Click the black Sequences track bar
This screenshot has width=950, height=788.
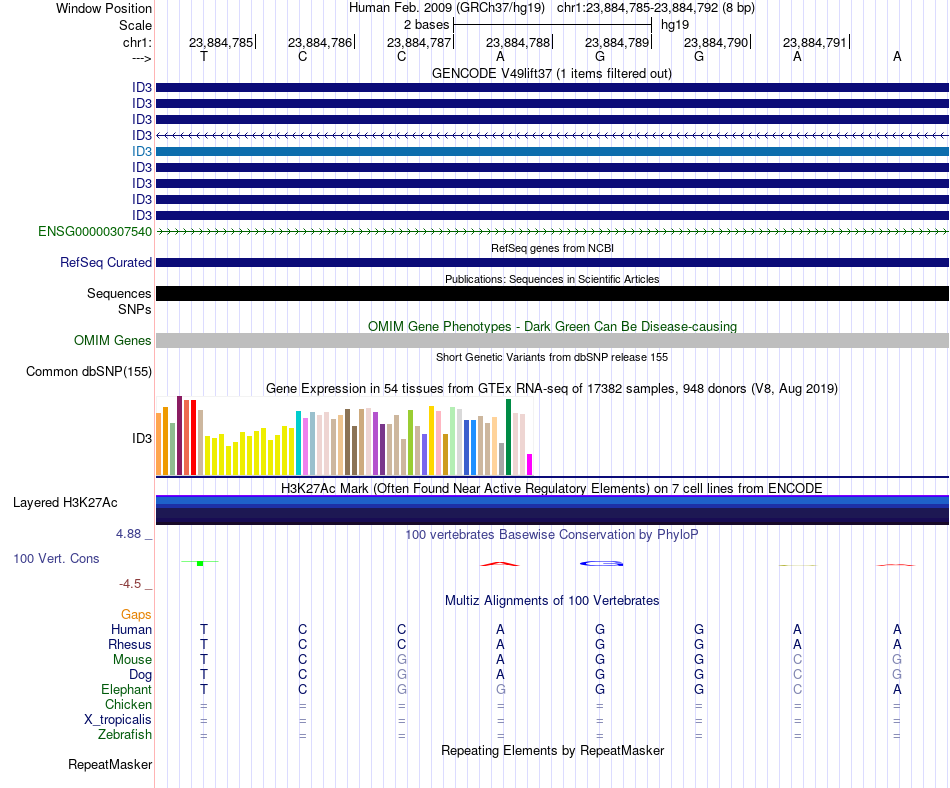coord(552,293)
